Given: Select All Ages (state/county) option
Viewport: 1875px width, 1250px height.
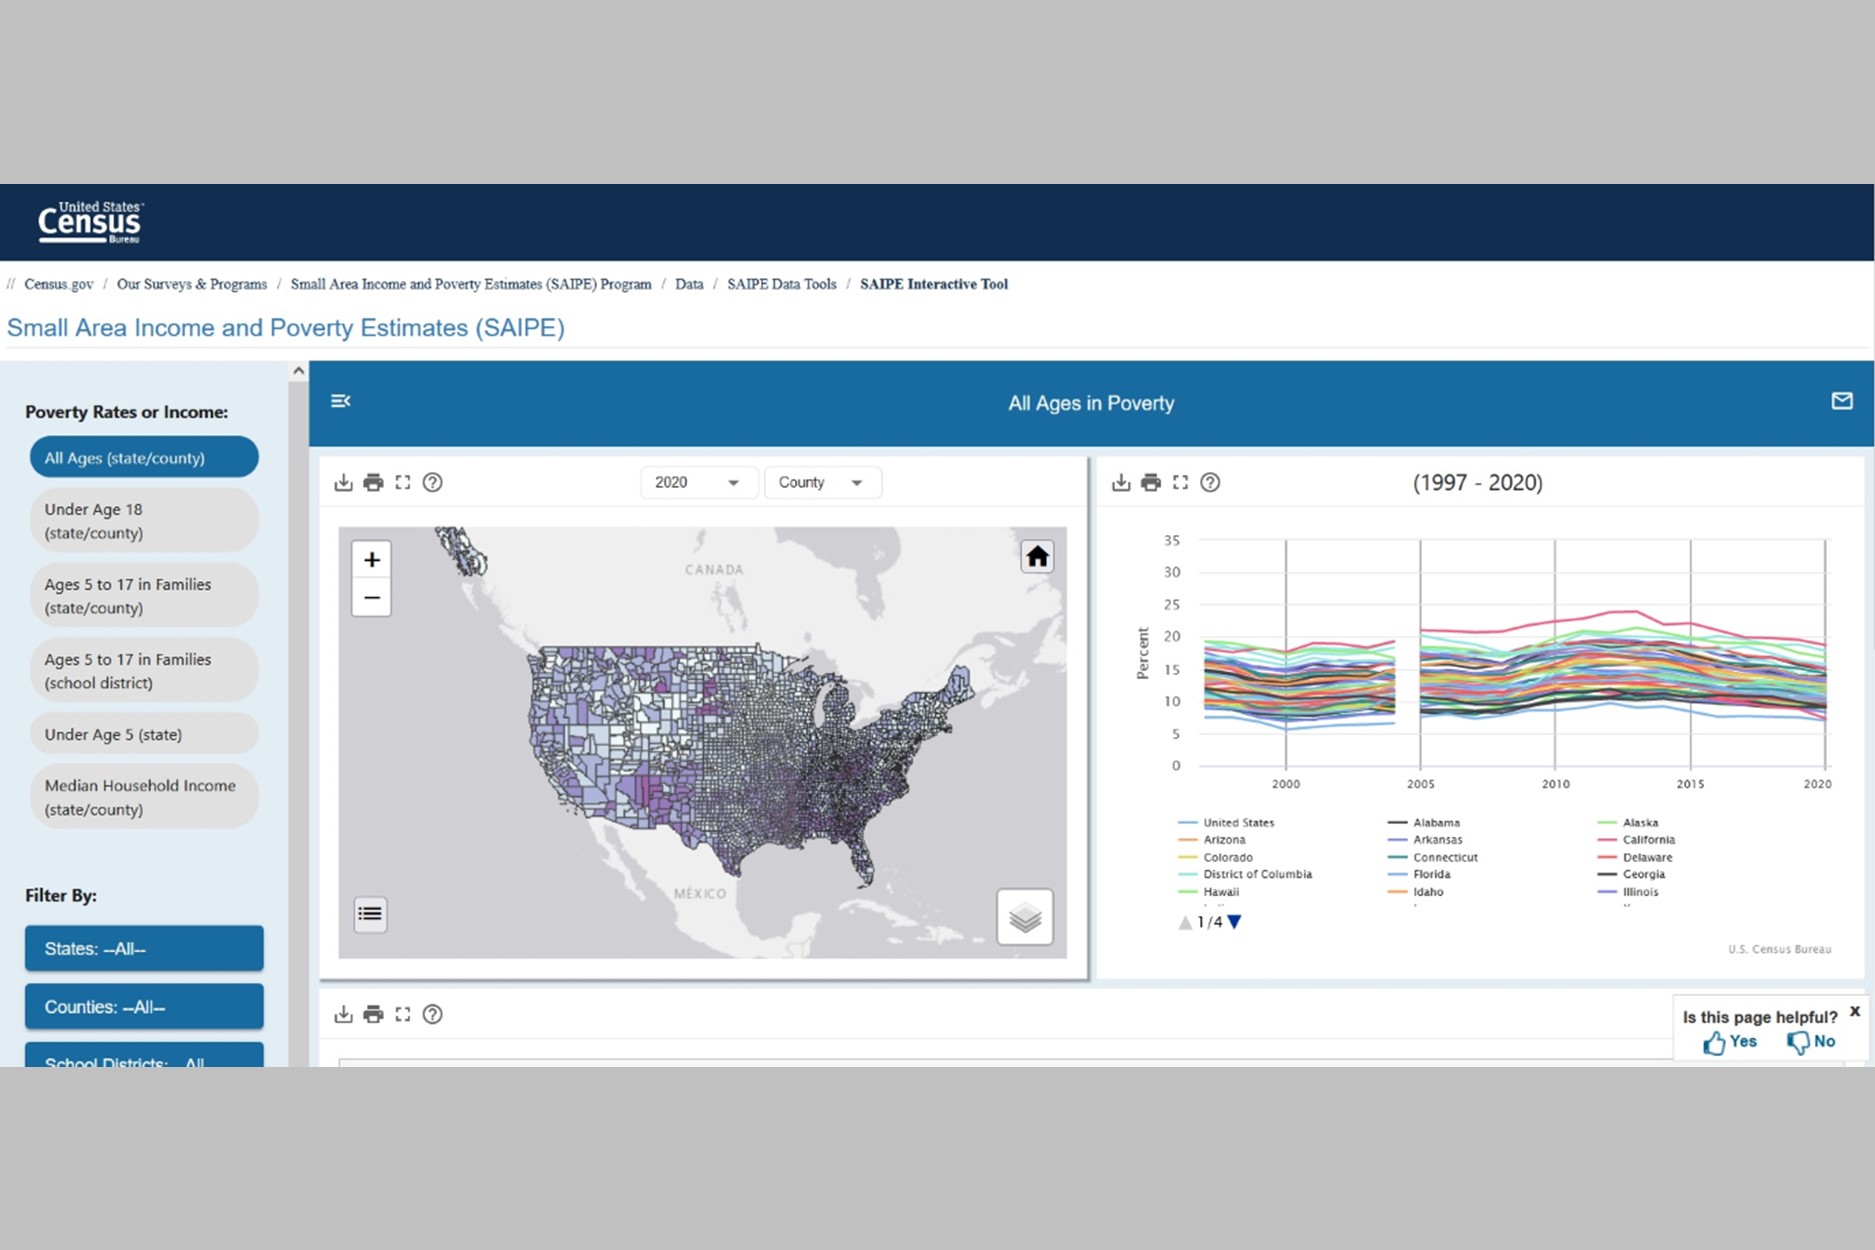Looking at the screenshot, I should point(144,457).
